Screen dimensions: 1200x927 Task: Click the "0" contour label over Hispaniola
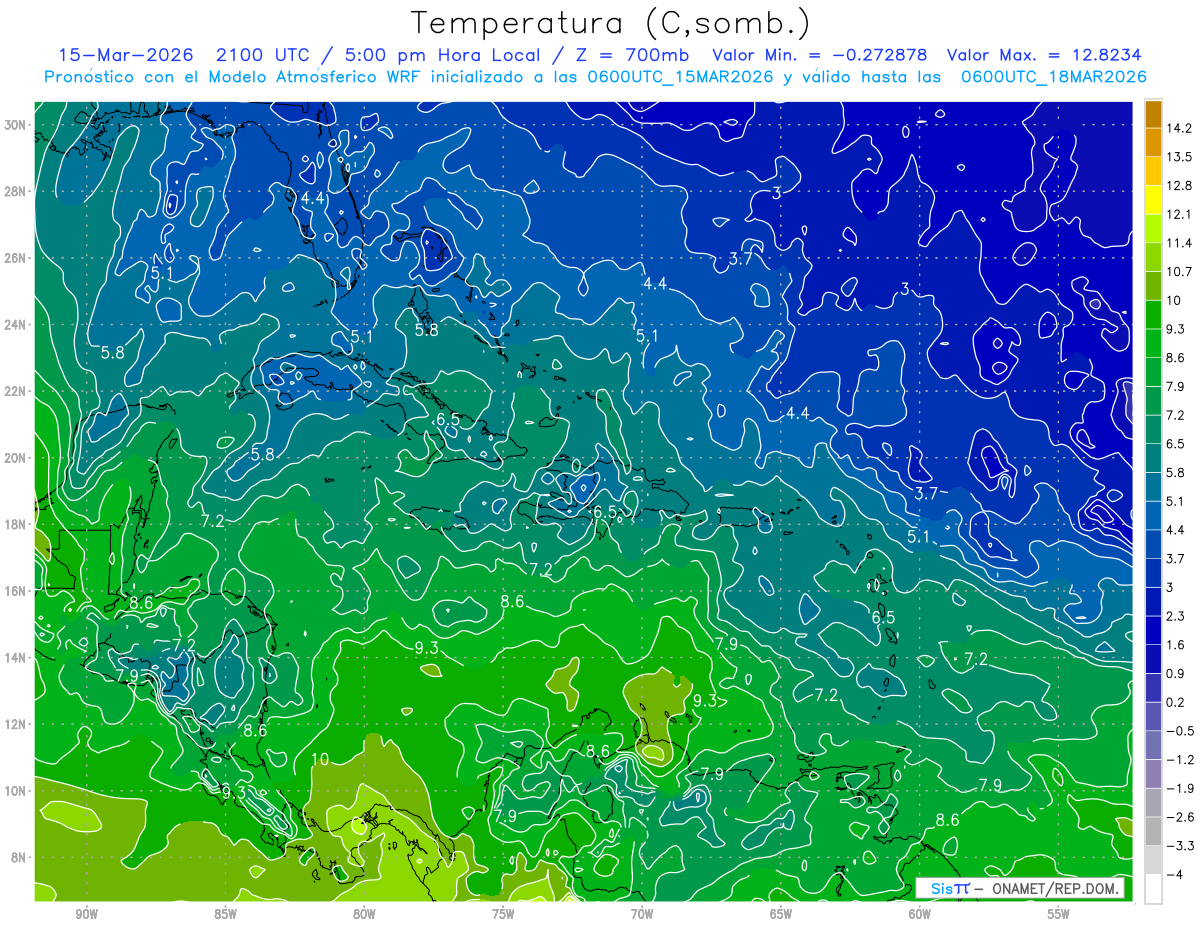pos(576,465)
